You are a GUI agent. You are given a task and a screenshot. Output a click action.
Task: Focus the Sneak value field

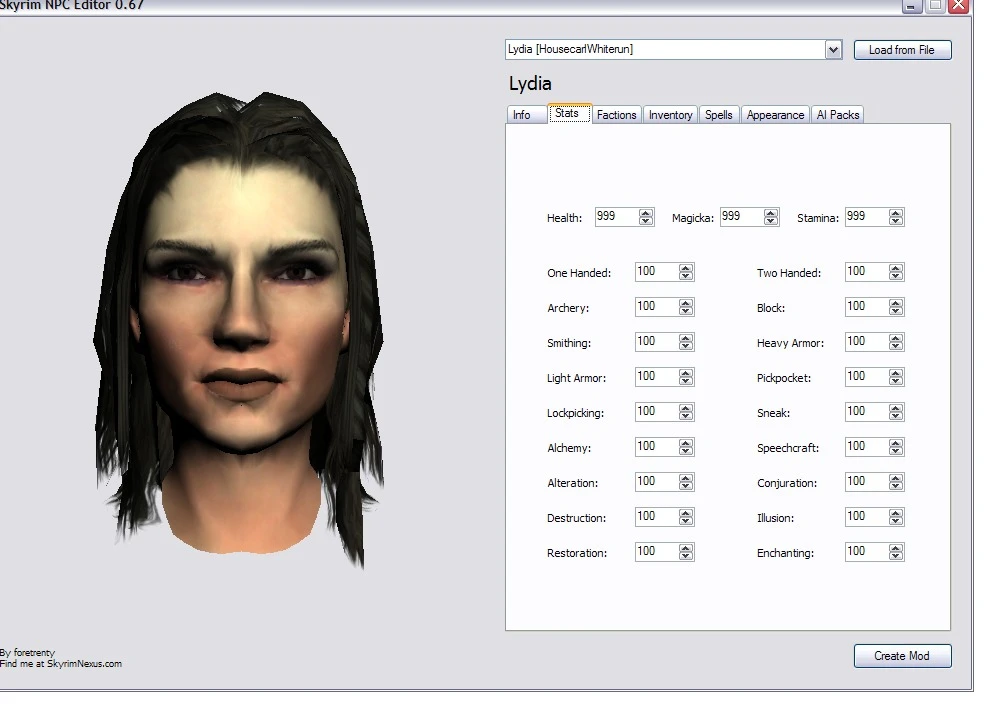[x=867, y=412]
